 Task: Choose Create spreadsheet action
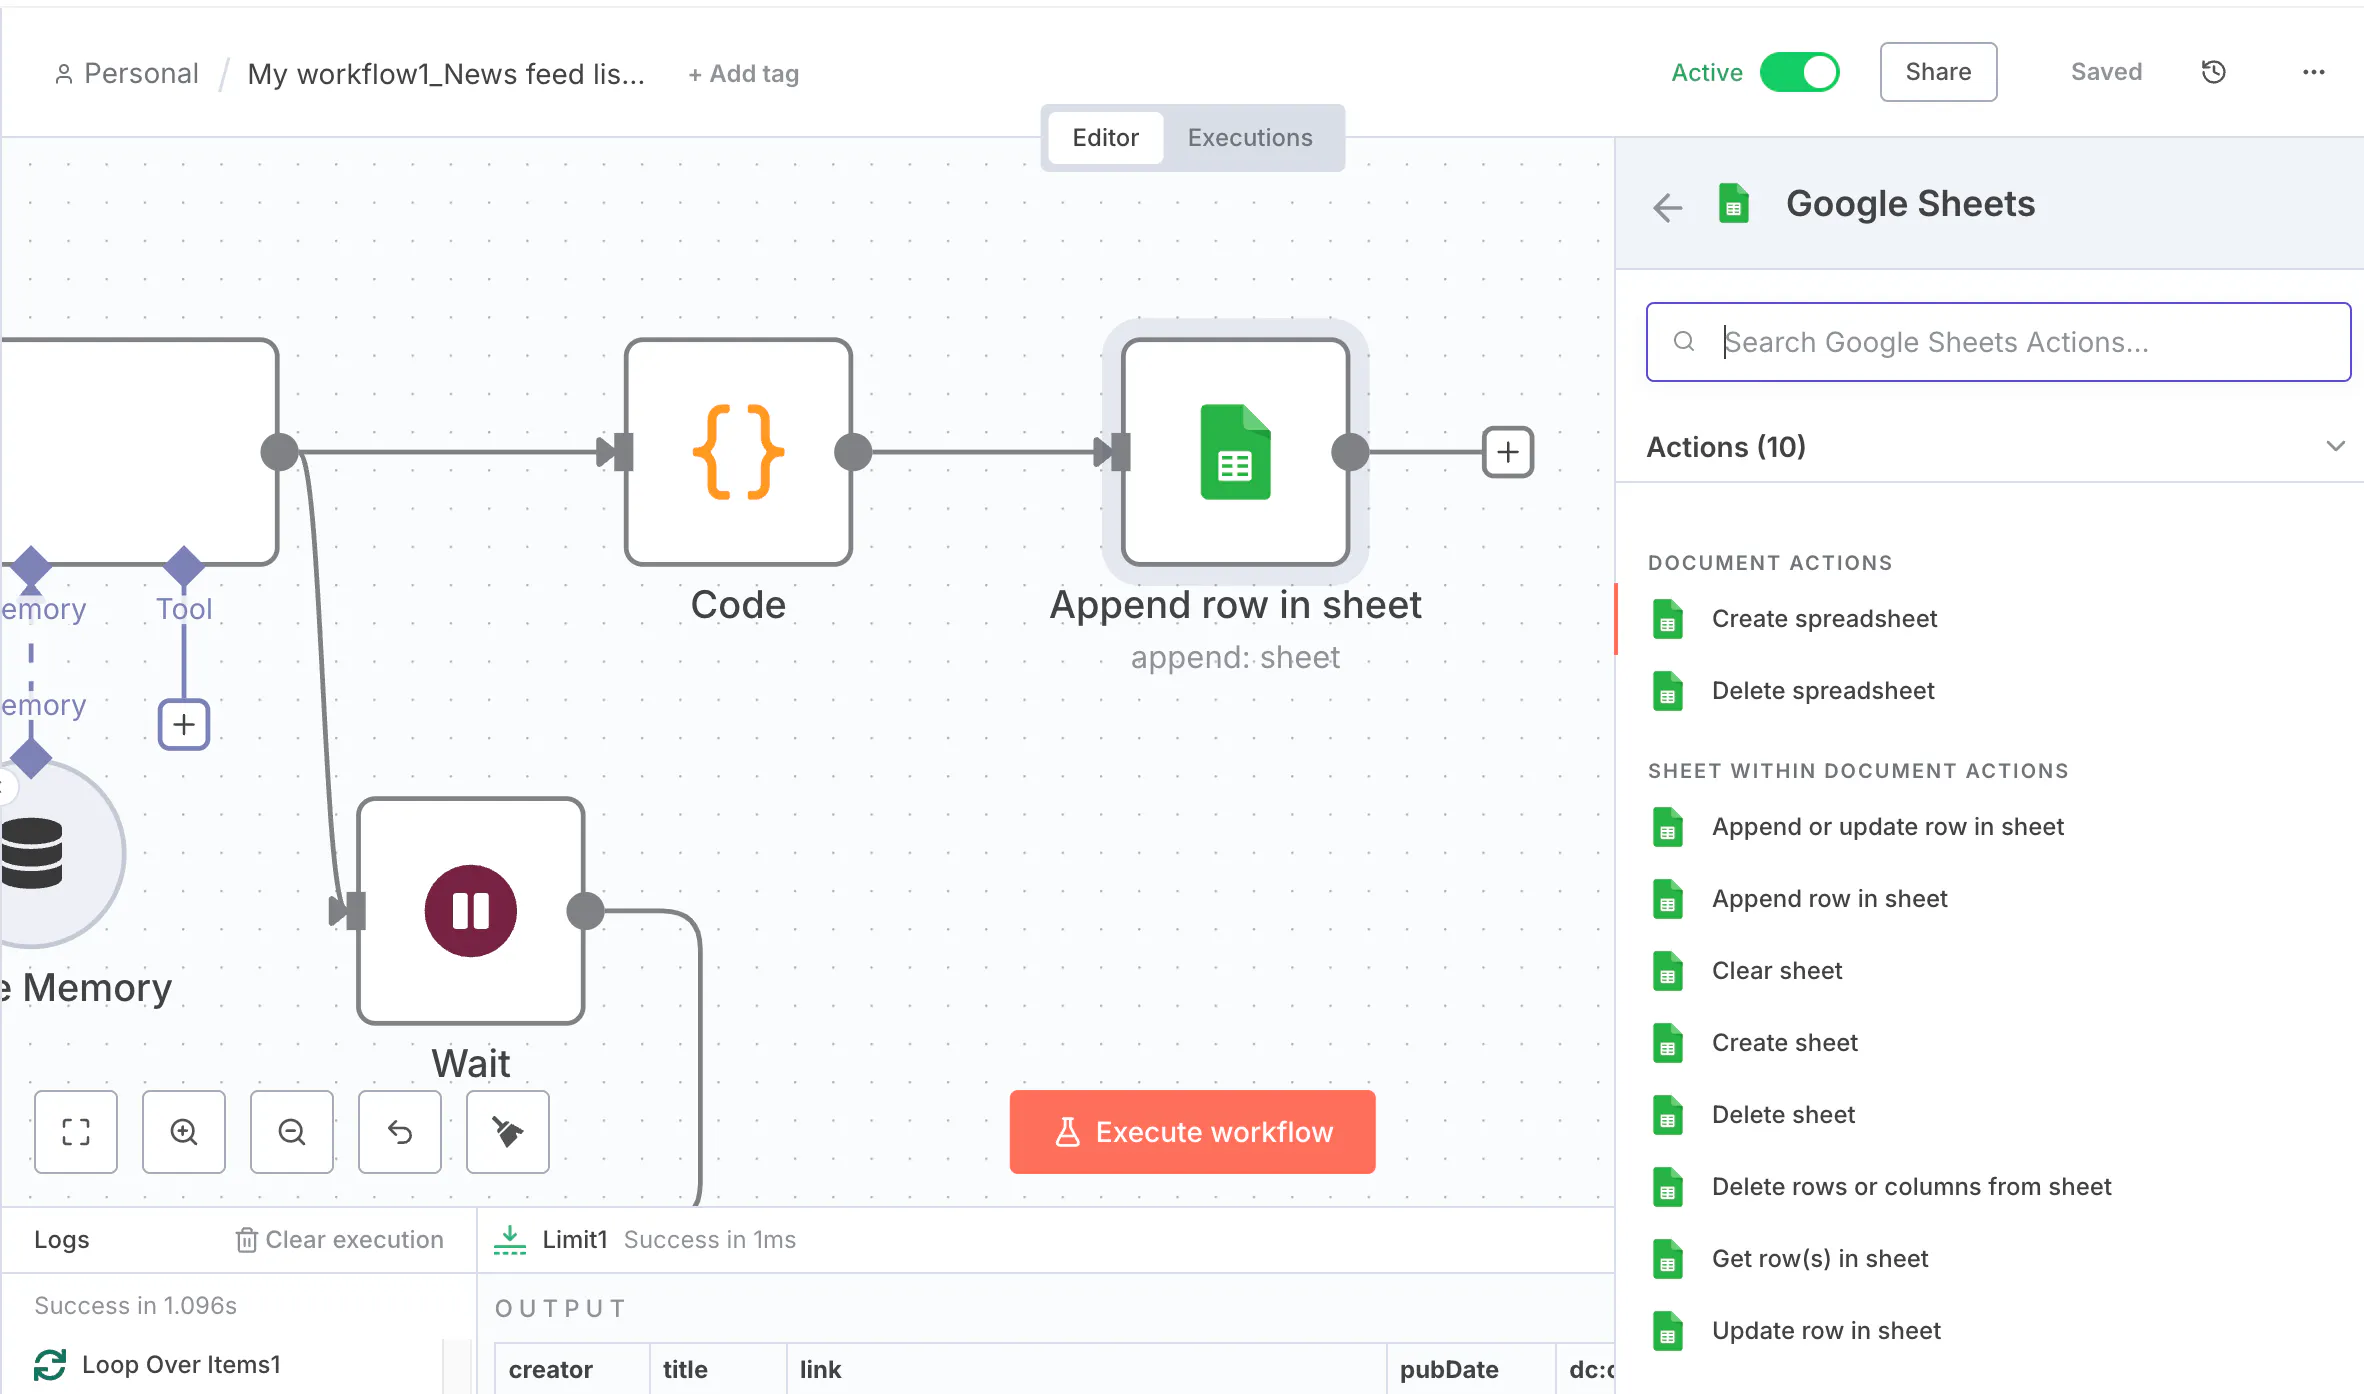click(x=1990, y=619)
